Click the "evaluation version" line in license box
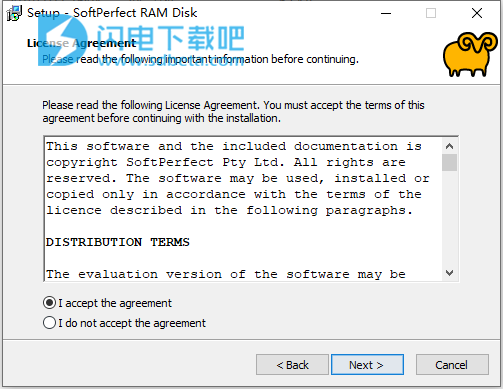Image resolution: width=503 pixels, height=389 pixels. (x=226, y=274)
